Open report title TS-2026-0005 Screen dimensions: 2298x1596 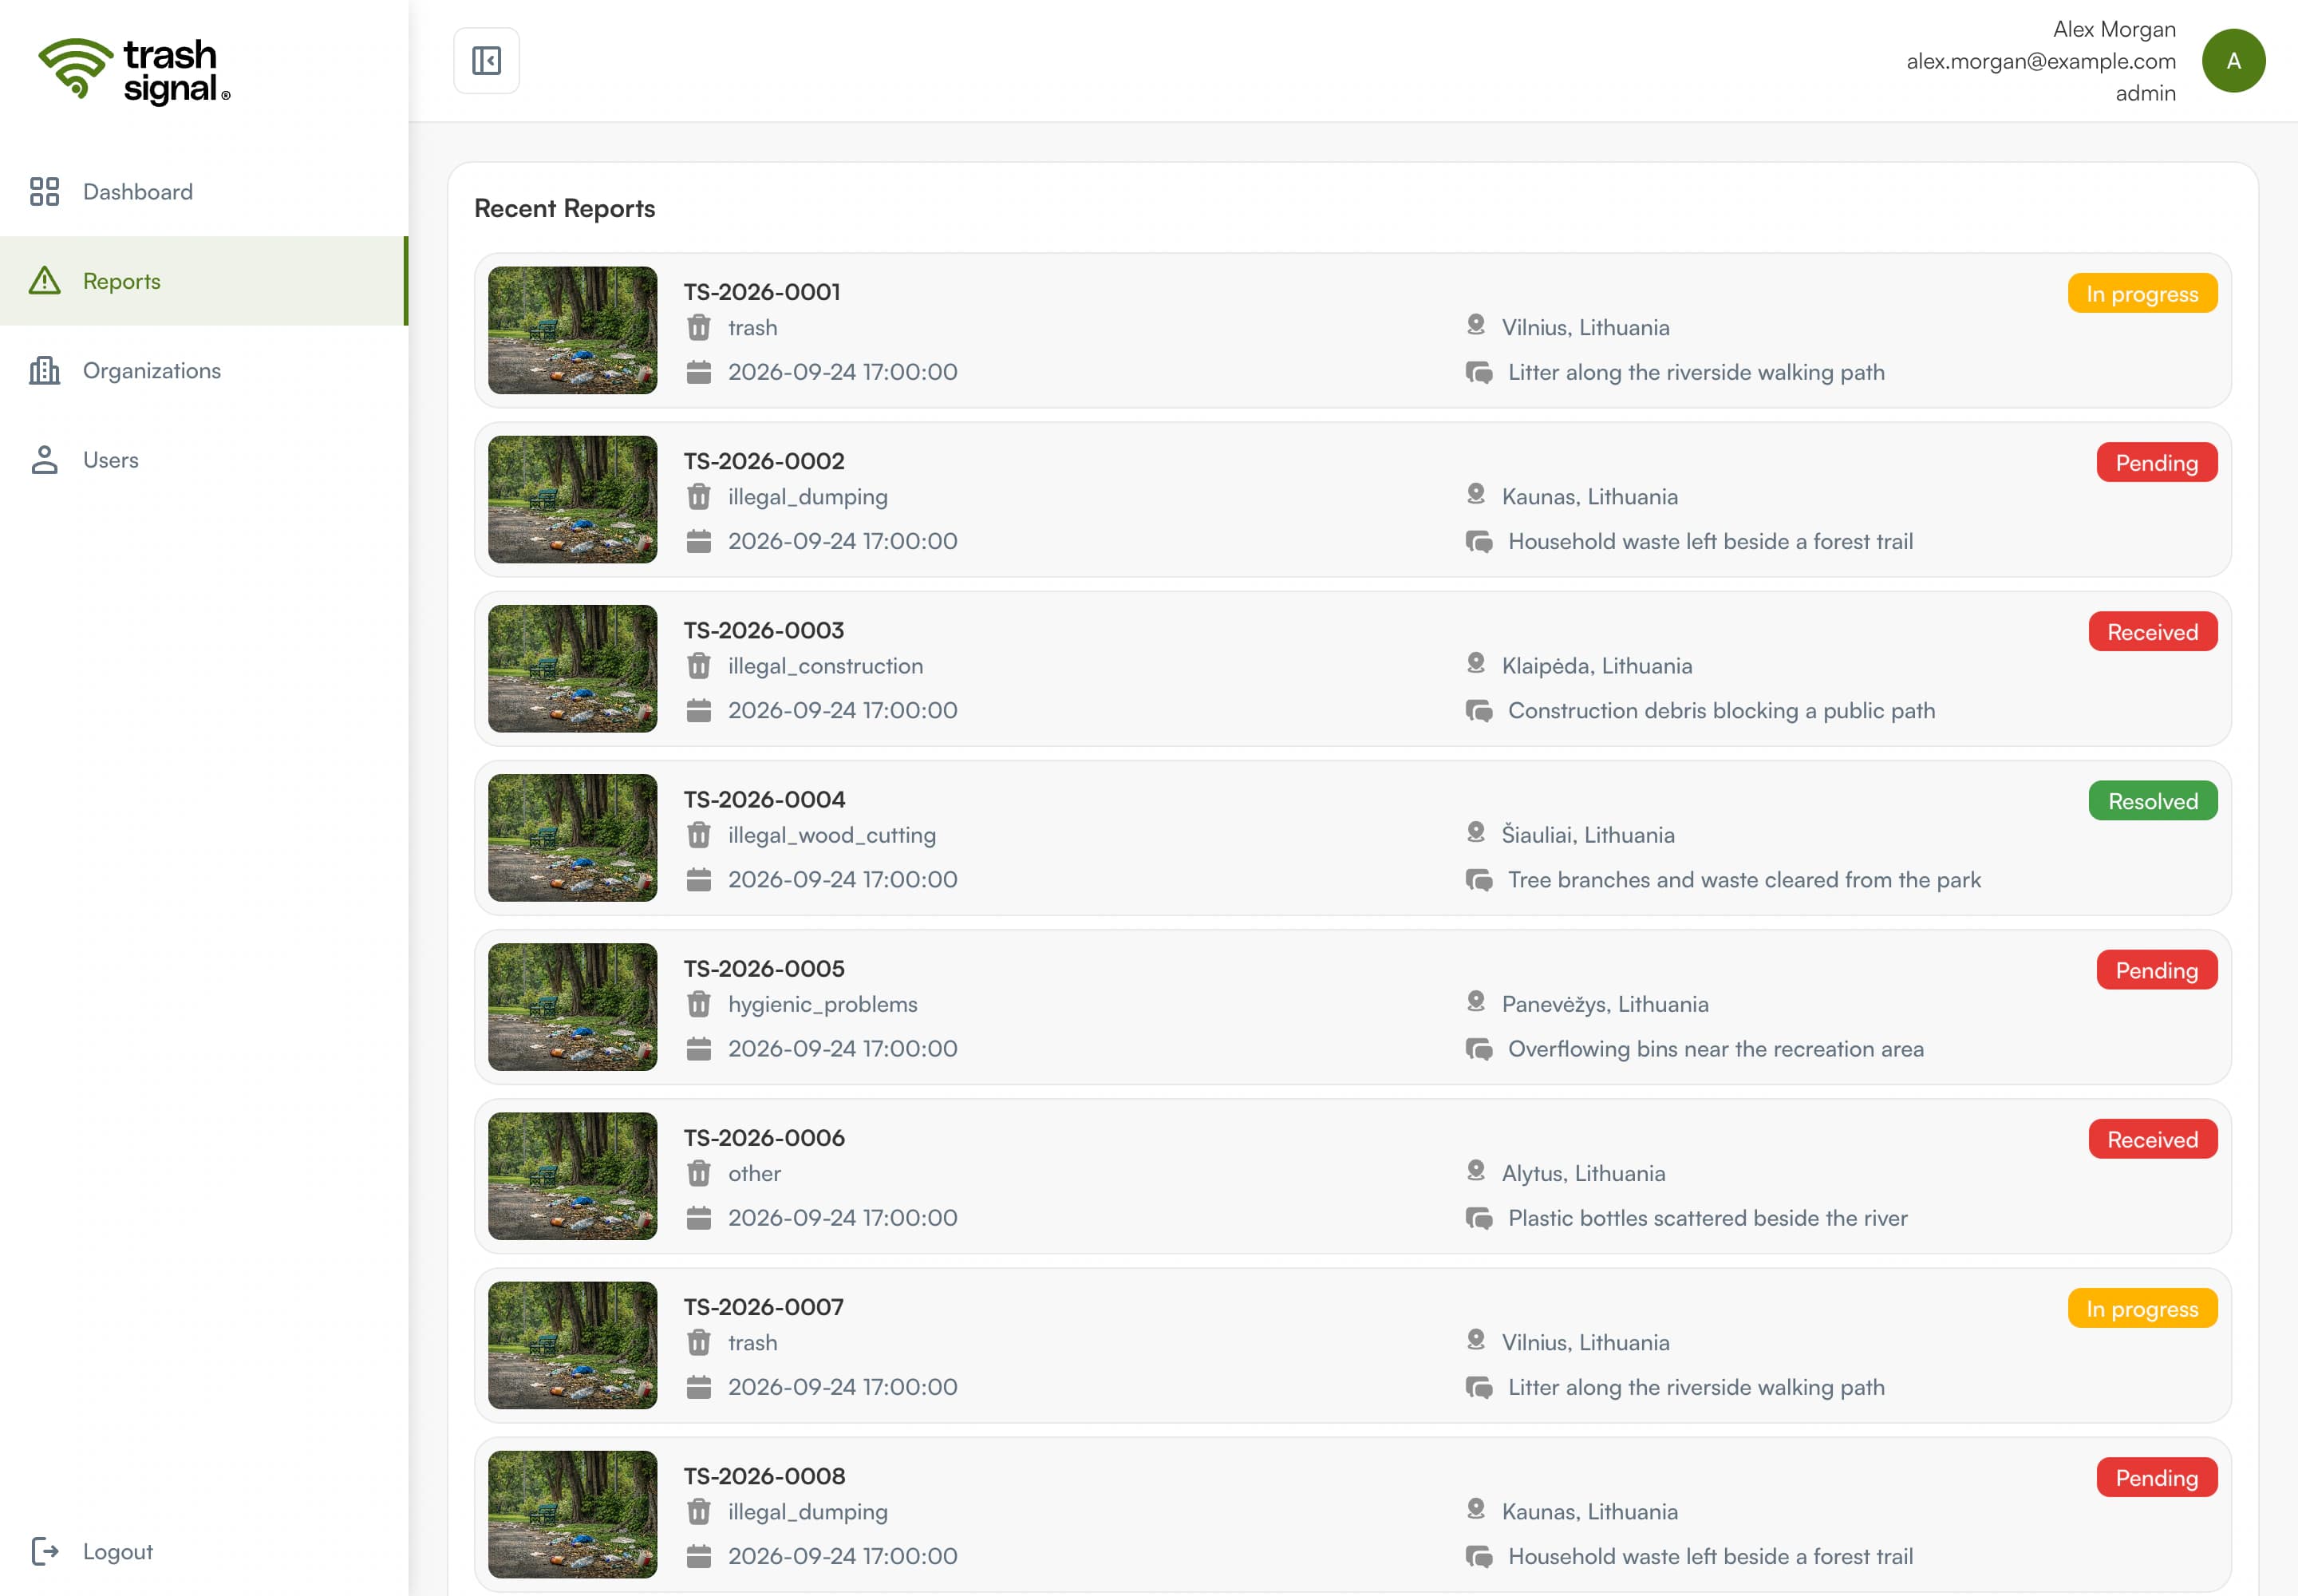[x=763, y=968]
